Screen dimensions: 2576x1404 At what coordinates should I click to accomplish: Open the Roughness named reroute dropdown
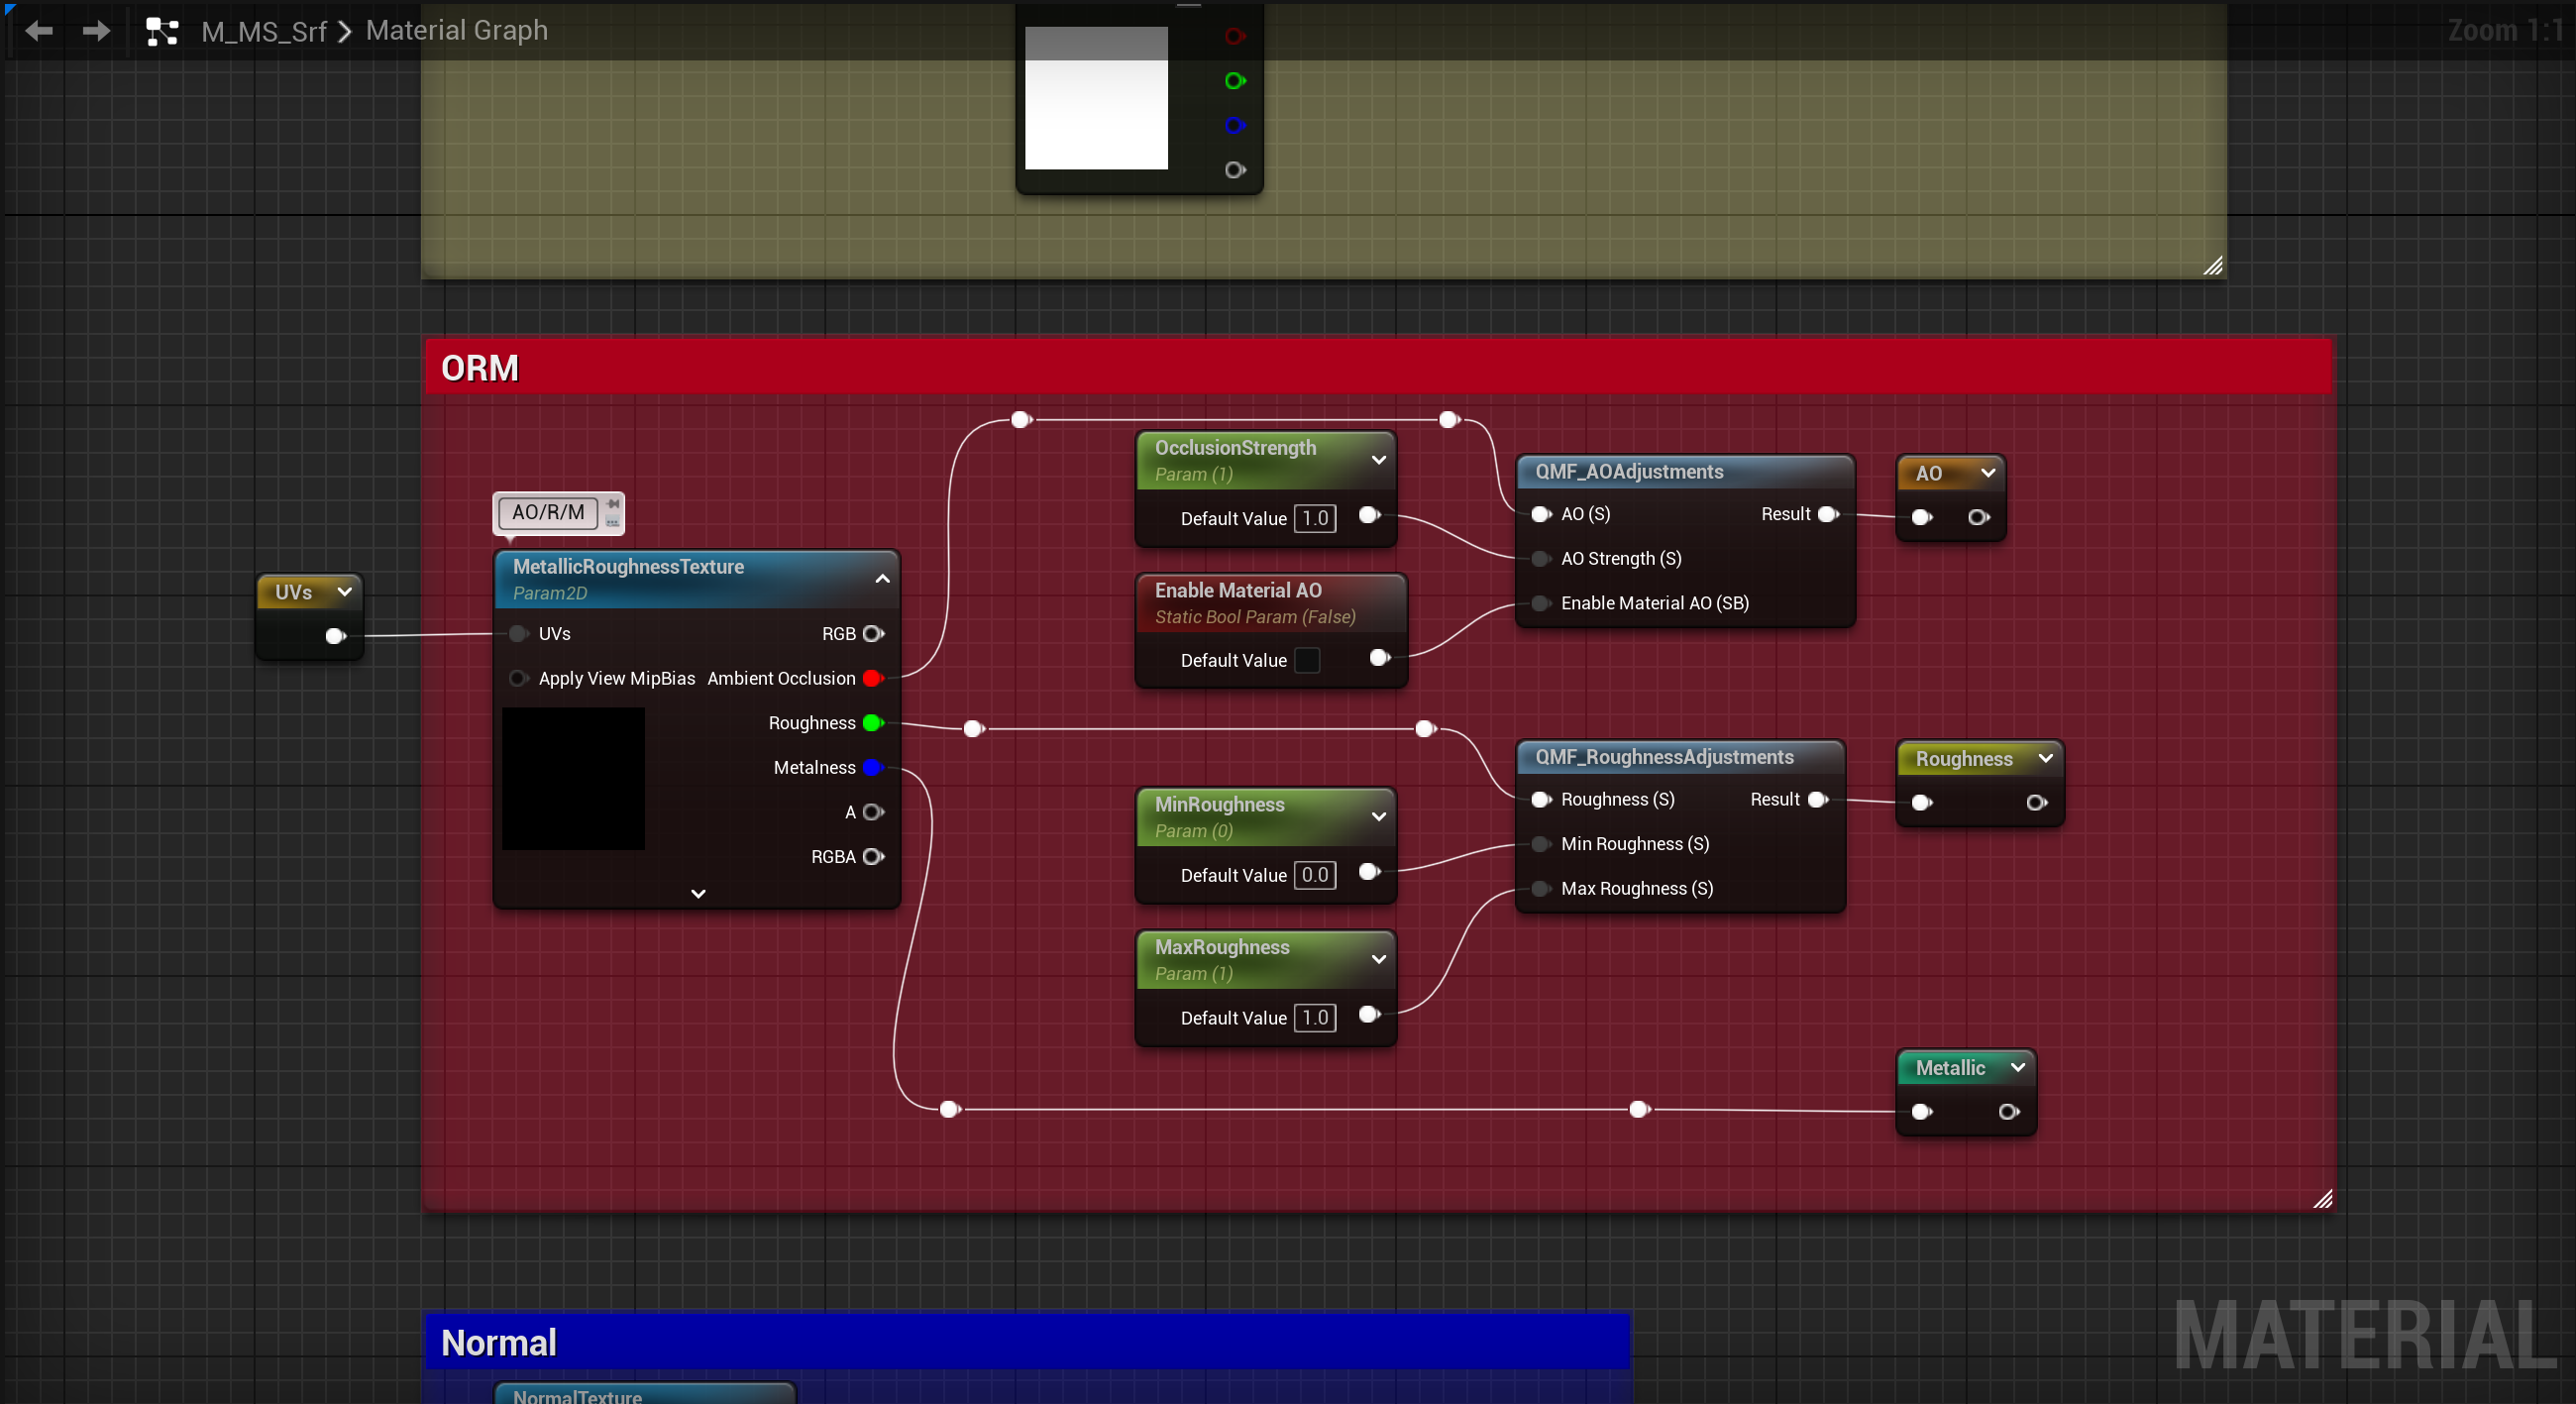coord(2045,759)
